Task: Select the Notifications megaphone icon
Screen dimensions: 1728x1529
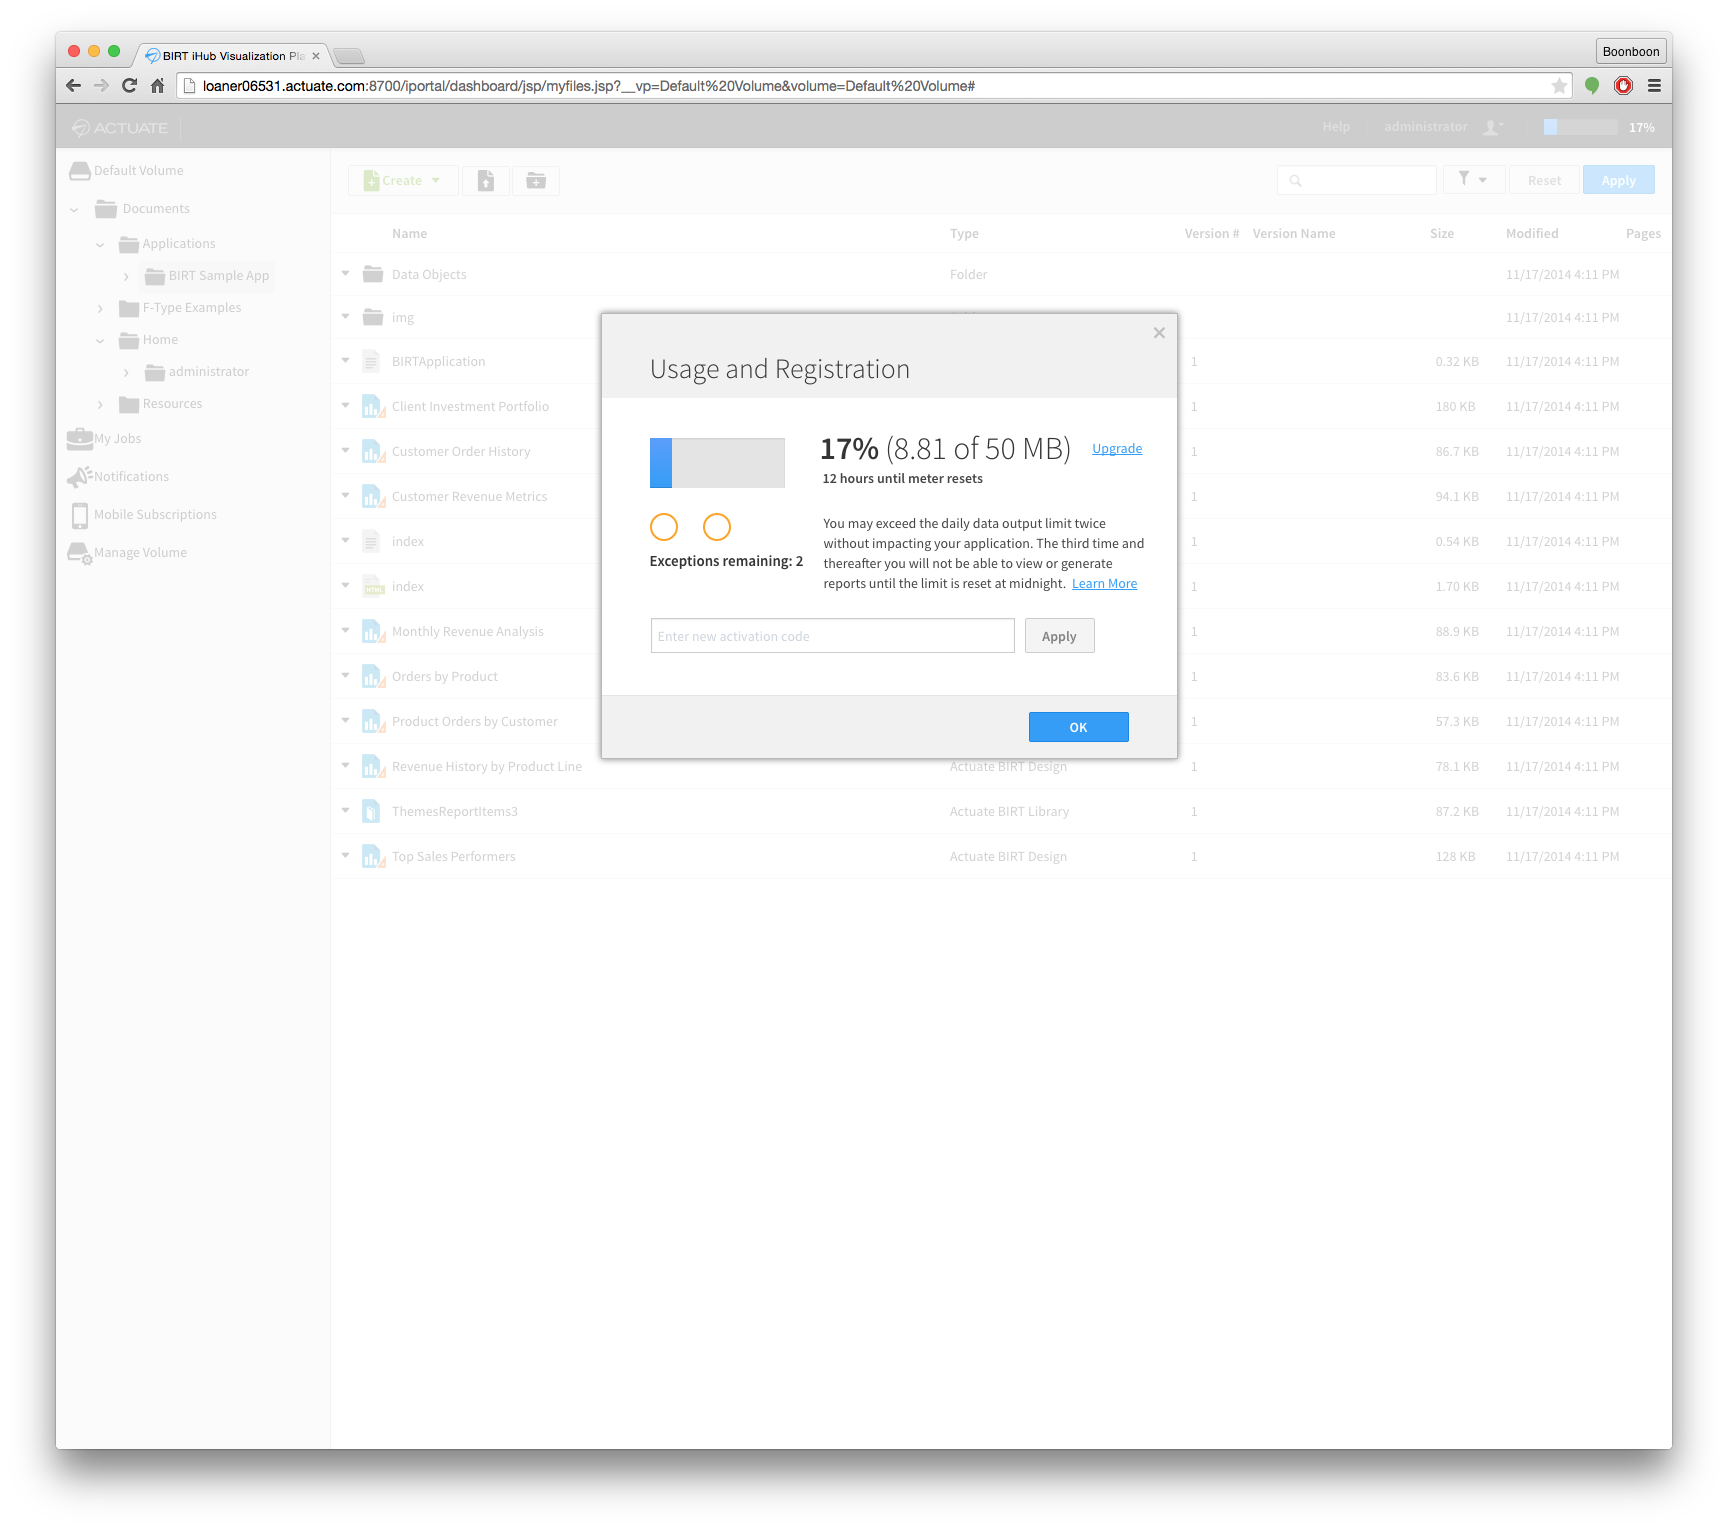Action: tap(79, 476)
